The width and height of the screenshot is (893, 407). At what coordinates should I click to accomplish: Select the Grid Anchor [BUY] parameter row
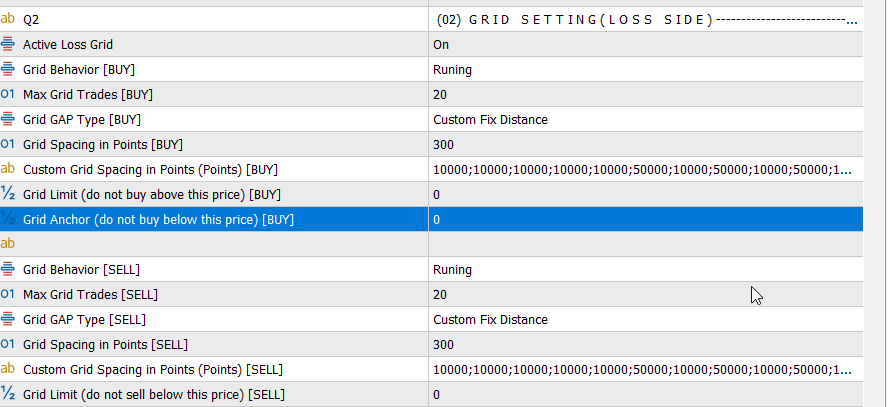pos(158,220)
